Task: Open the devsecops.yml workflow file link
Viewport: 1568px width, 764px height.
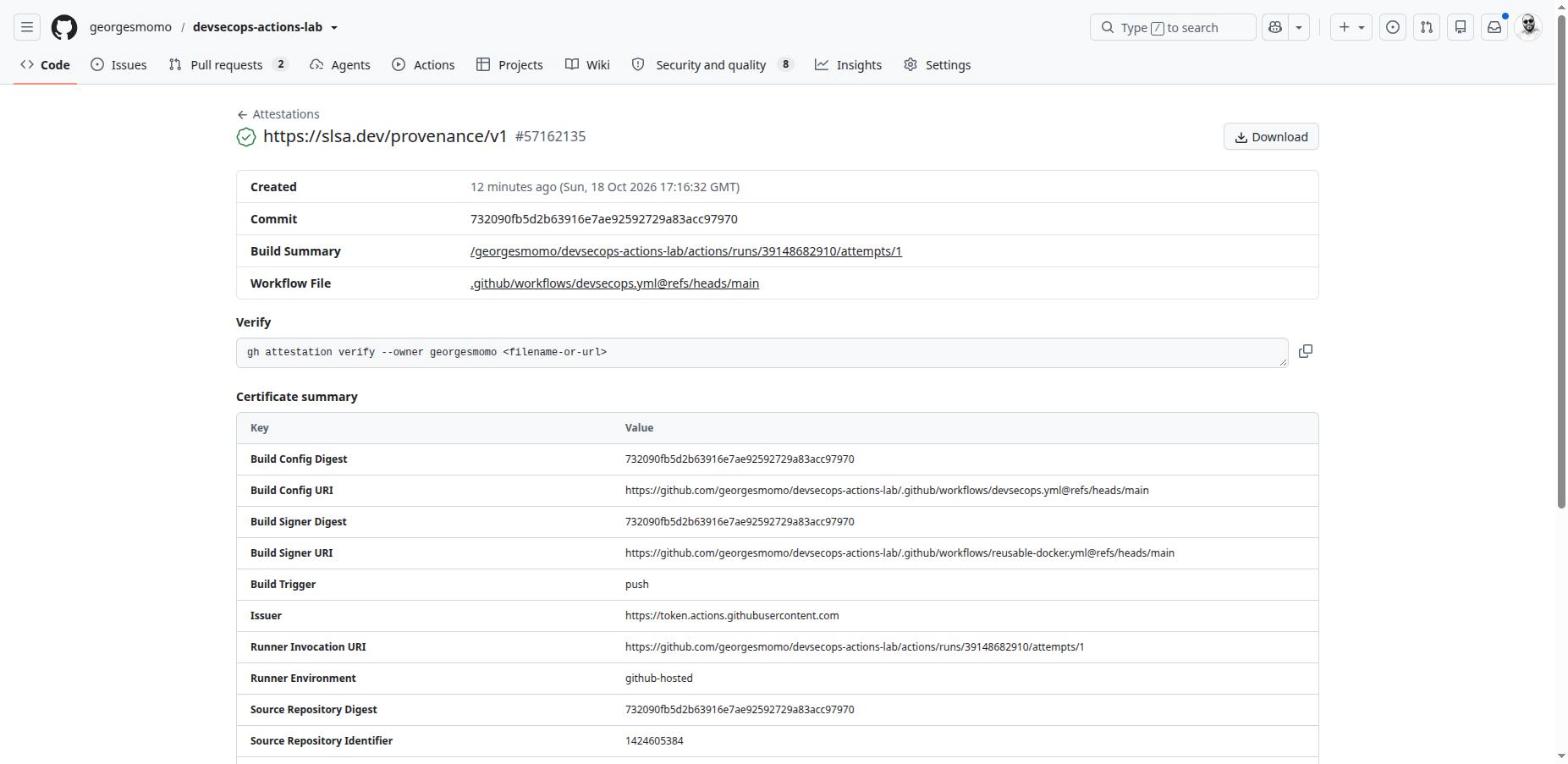Action: 614,283
